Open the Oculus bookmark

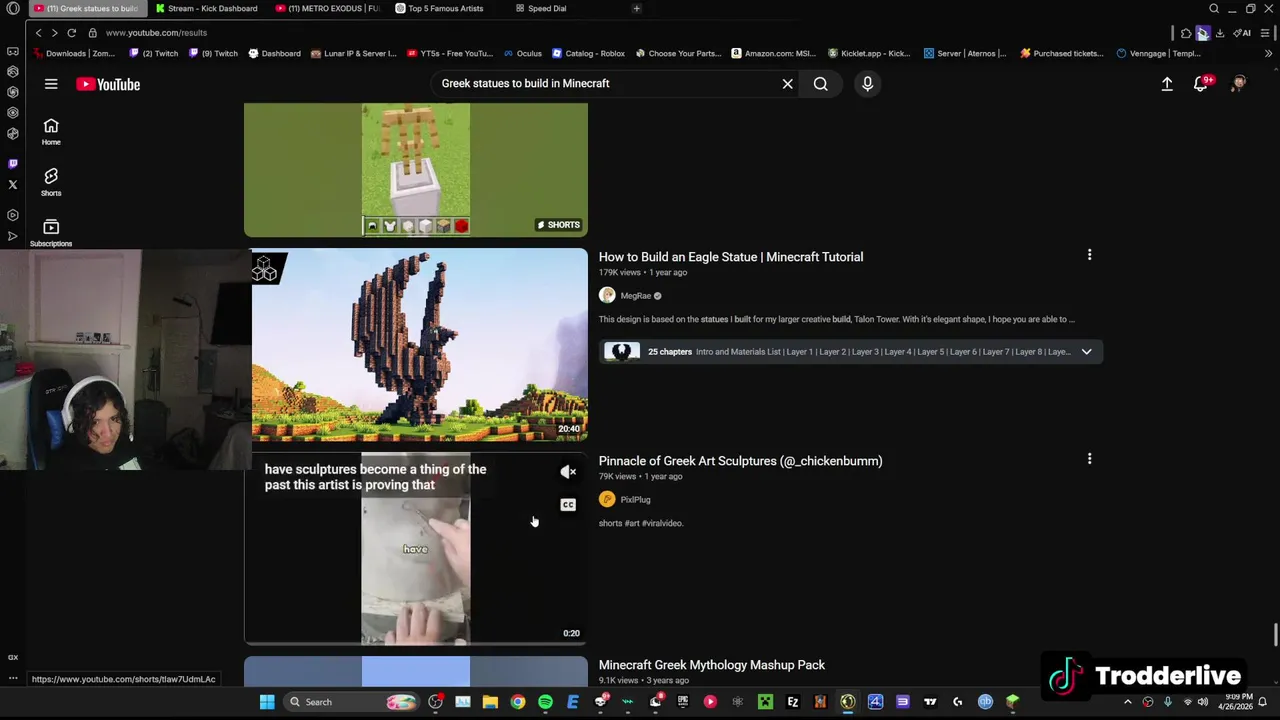[x=523, y=54]
